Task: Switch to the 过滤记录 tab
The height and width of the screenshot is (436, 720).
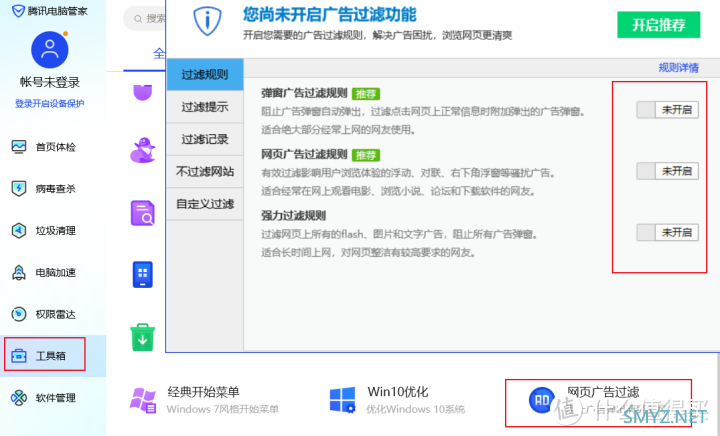Action: [204, 139]
